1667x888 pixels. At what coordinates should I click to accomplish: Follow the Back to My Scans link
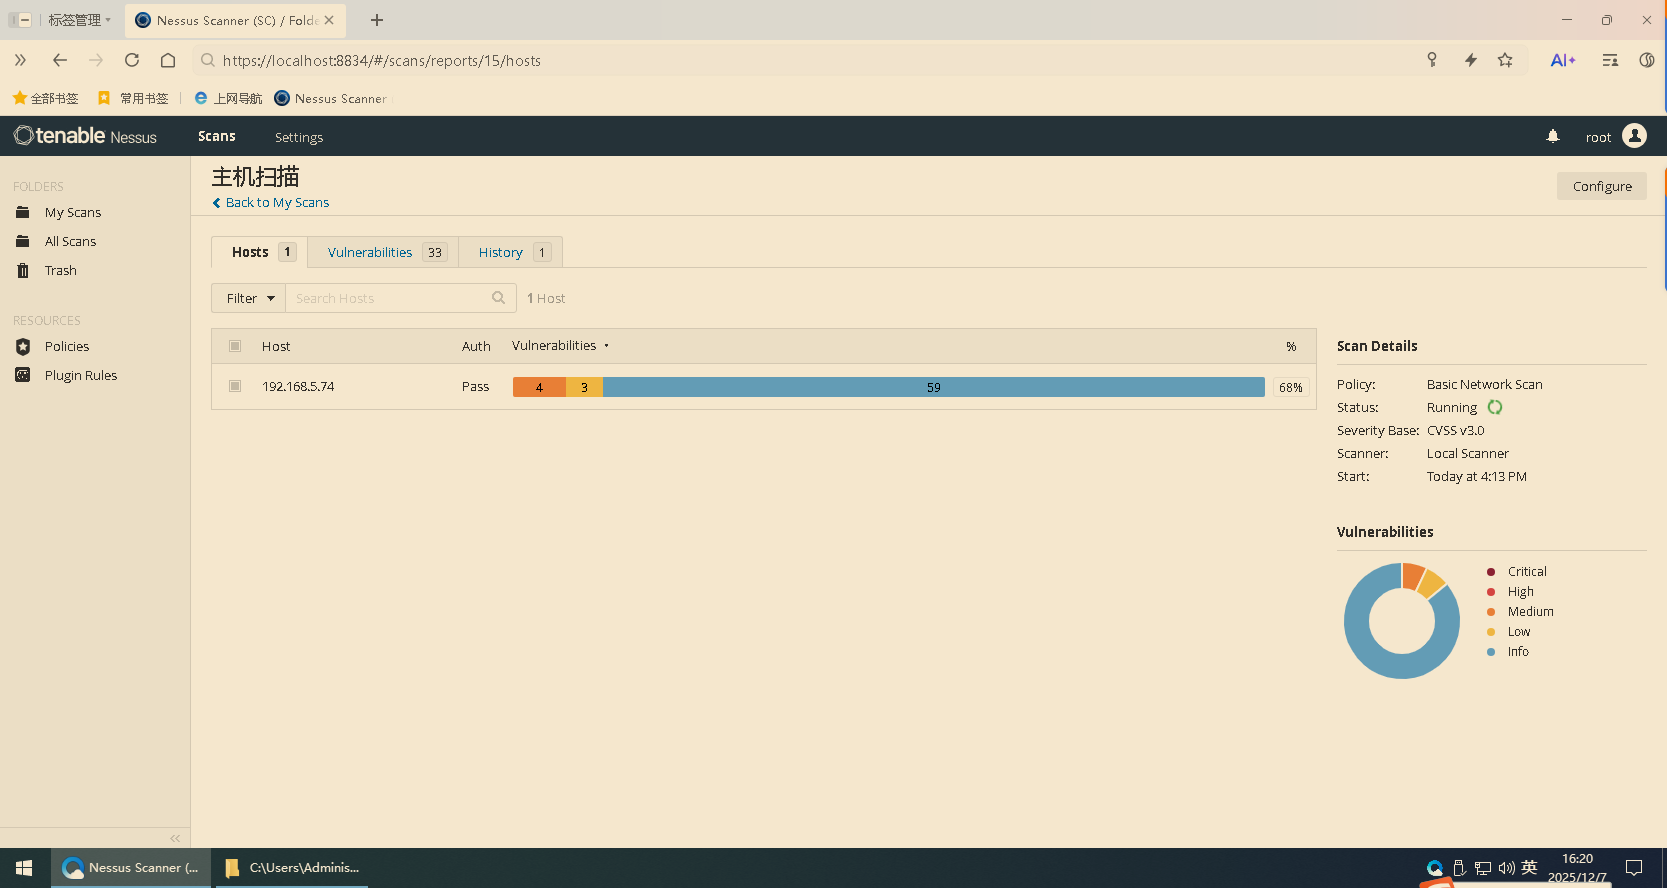[x=277, y=203]
